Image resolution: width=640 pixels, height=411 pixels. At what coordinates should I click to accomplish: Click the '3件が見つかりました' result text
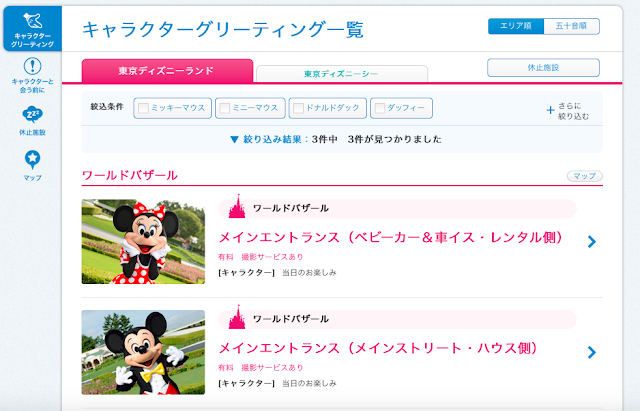click(395, 140)
